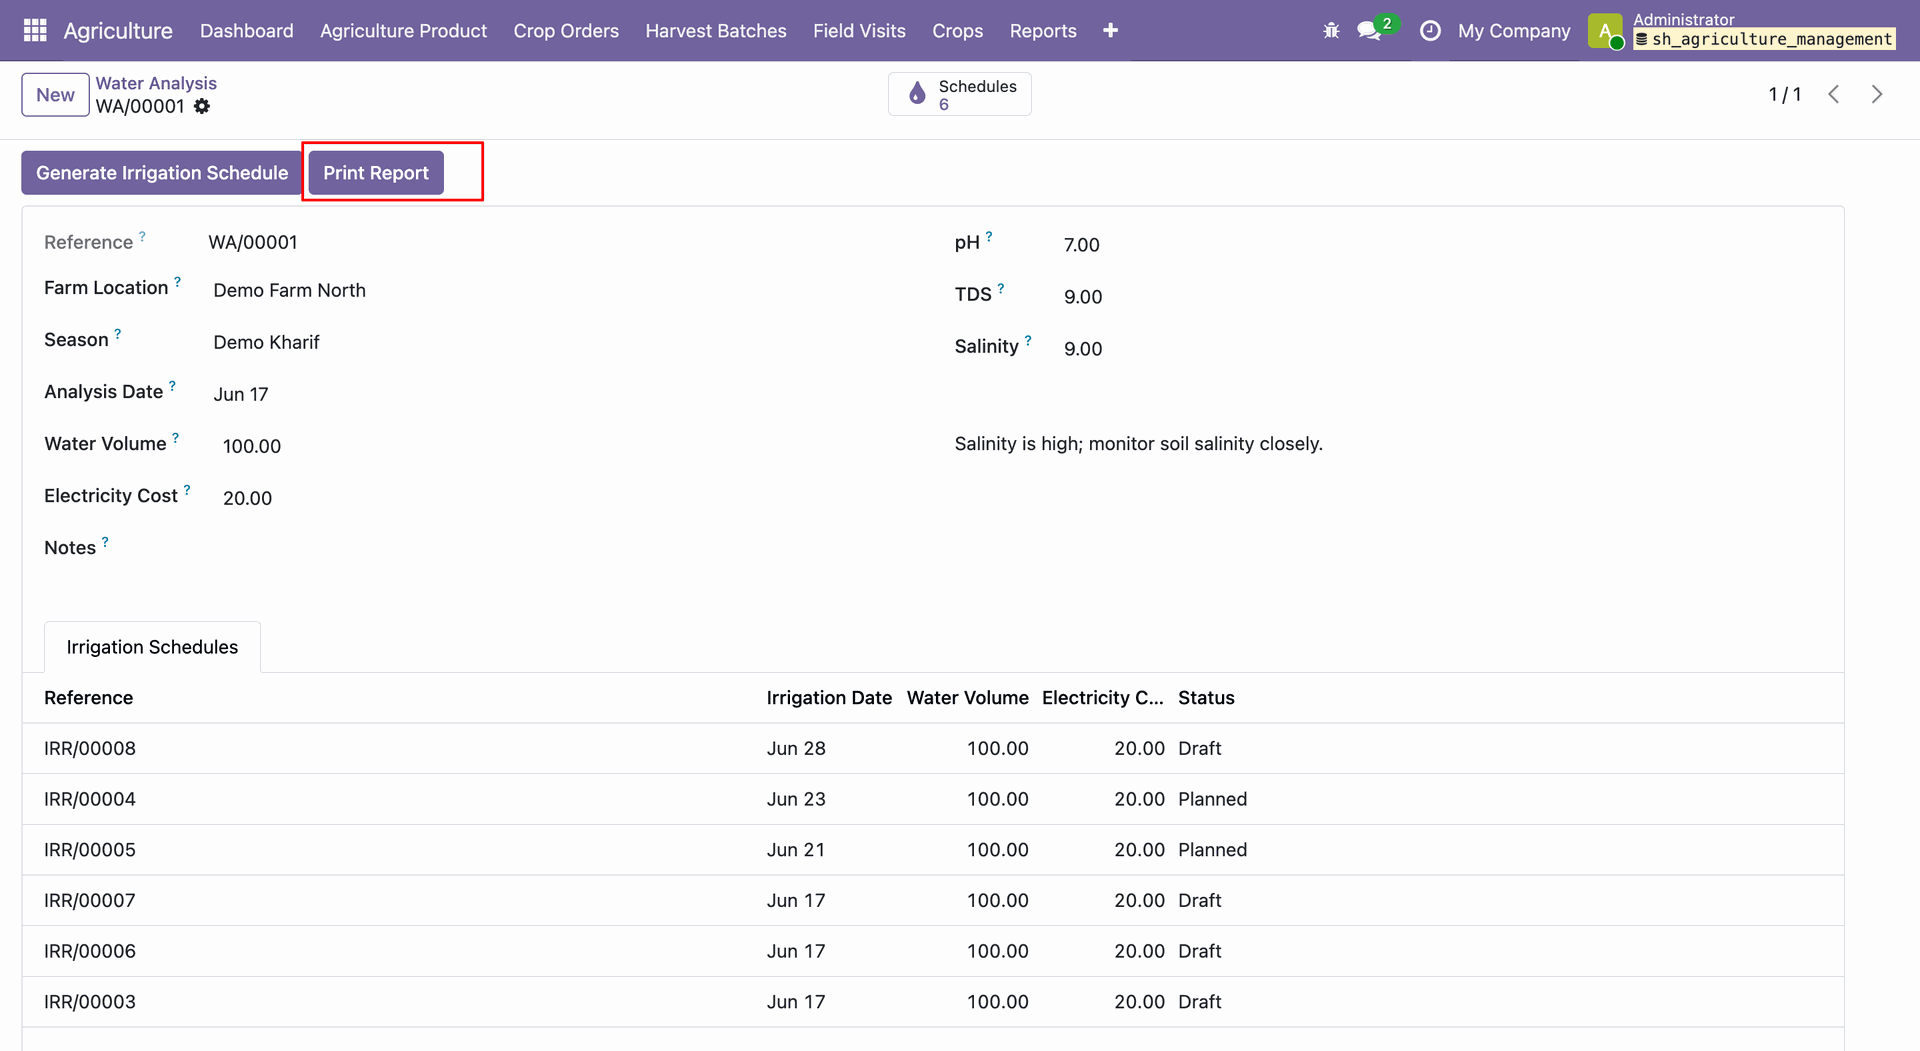Open the Water Analysis breadcrumb link
This screenshot has height=1051, width=1920.
point(156,83)
